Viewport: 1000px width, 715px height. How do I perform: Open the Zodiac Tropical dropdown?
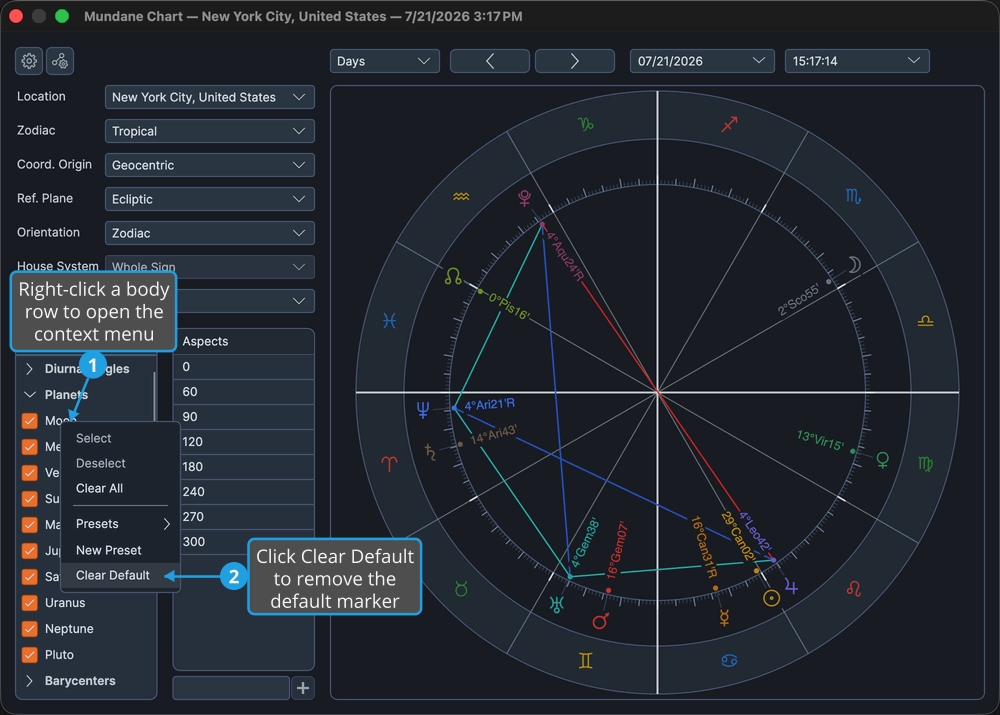[209, 131]
